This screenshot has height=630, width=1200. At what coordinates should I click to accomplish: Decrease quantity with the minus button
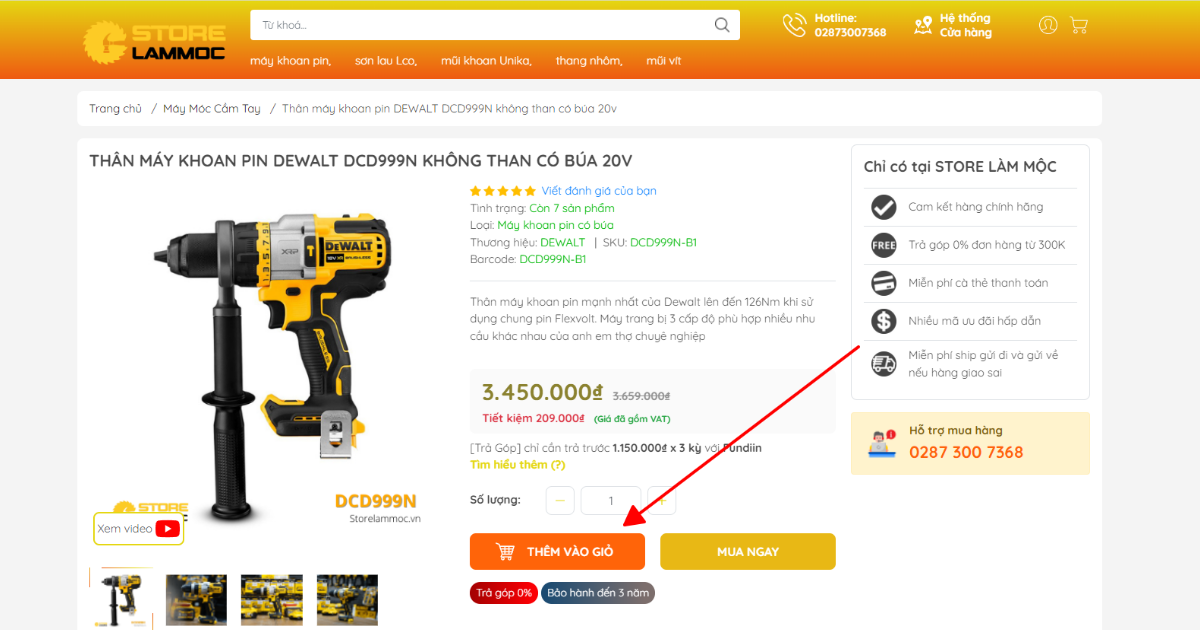[x=560, y=500]
